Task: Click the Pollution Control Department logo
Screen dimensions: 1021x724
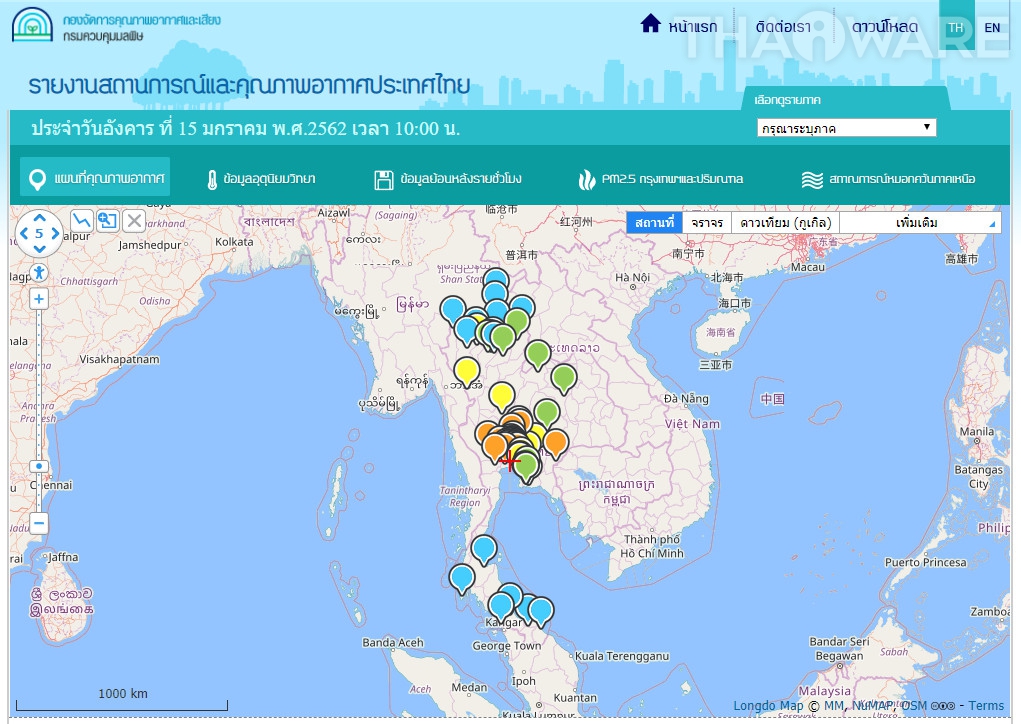Action: click(32, 25)
